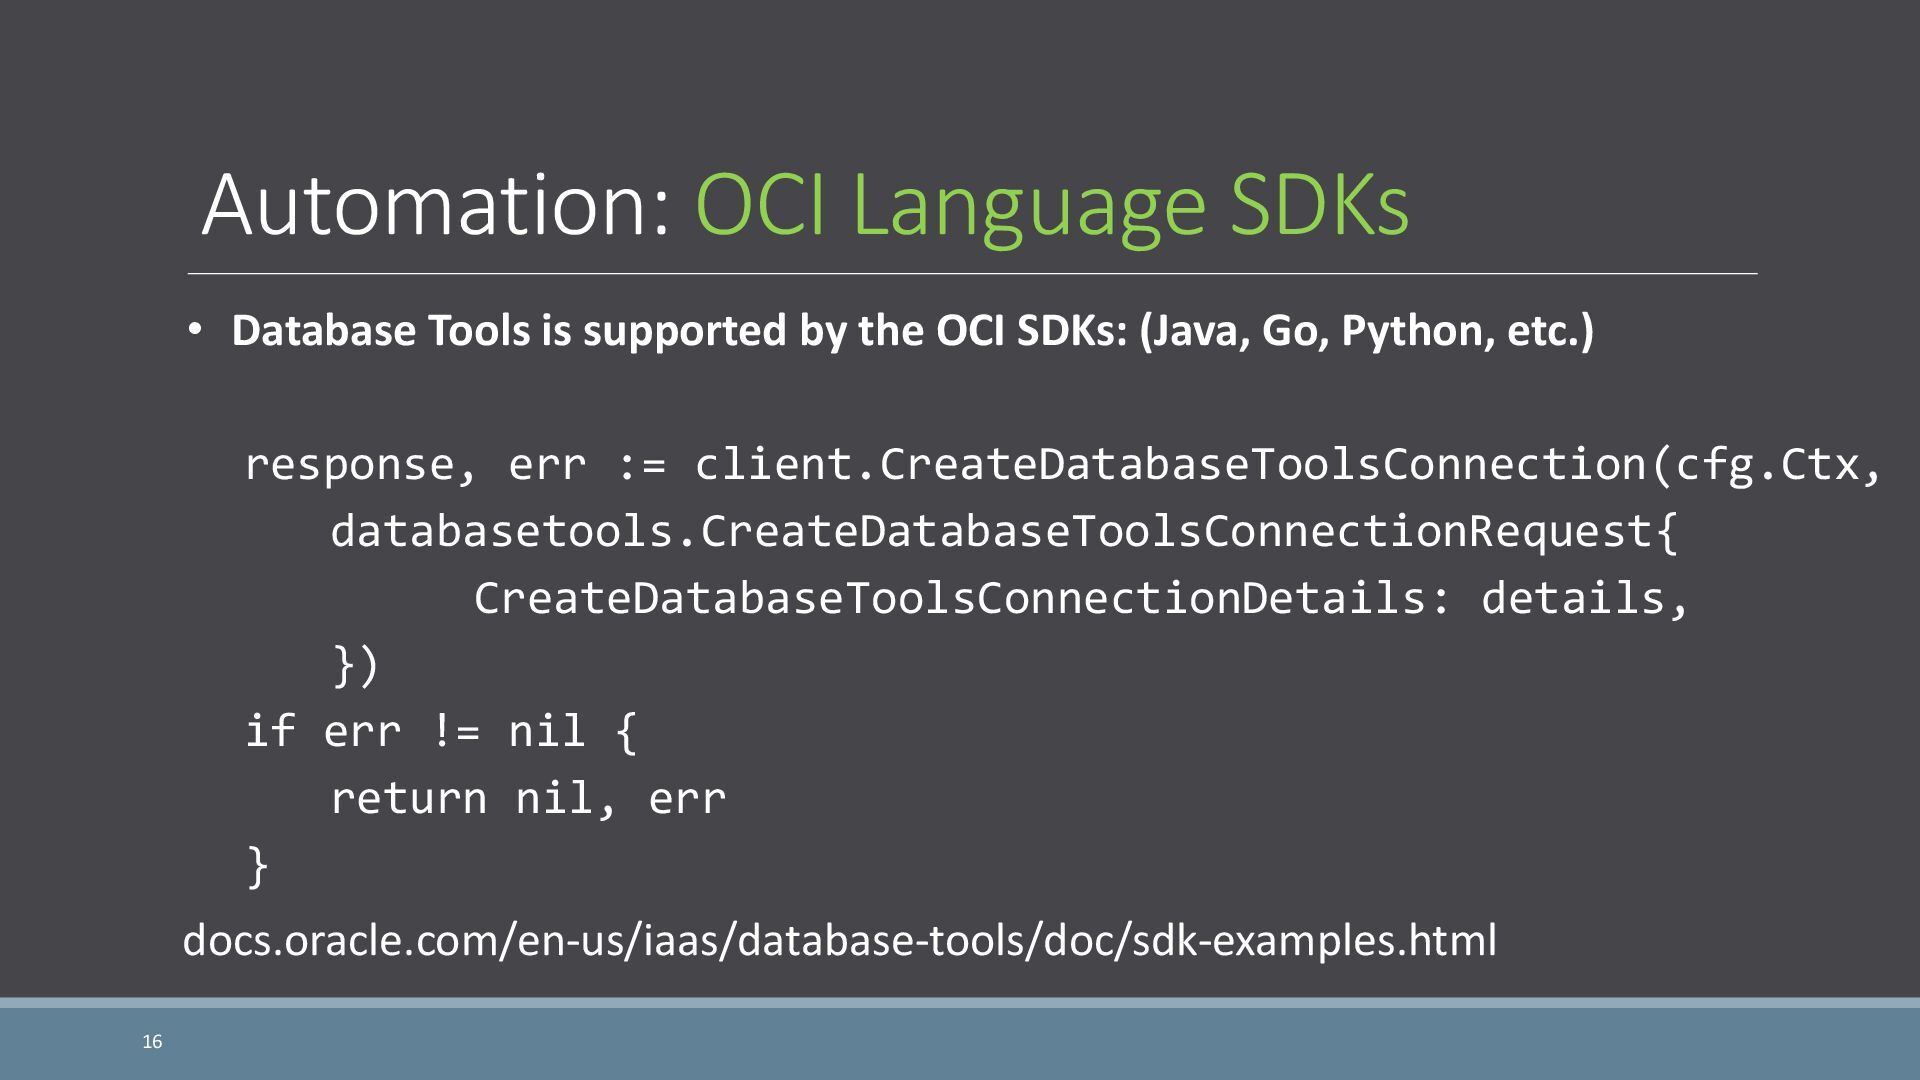Click the blue footer bar
Image resolution: width=1920 pixels, height=1080 pixels.
coord(960,1040)
